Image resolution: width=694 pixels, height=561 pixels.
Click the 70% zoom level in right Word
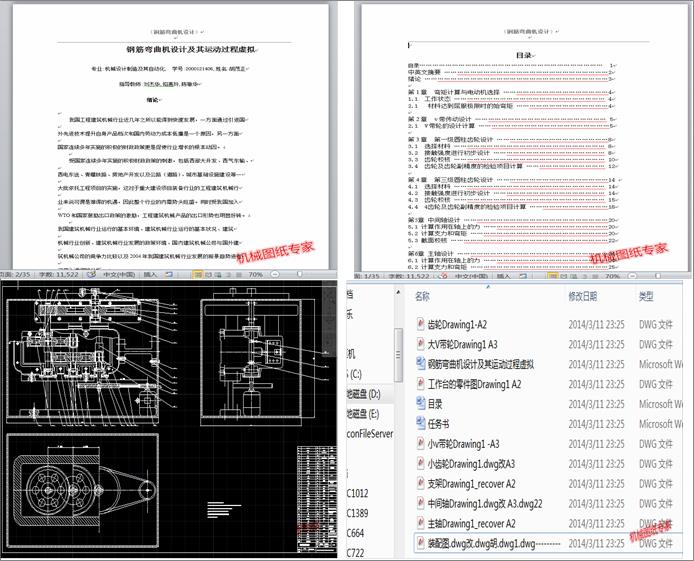pyautogui.click(x=612, y=276)
